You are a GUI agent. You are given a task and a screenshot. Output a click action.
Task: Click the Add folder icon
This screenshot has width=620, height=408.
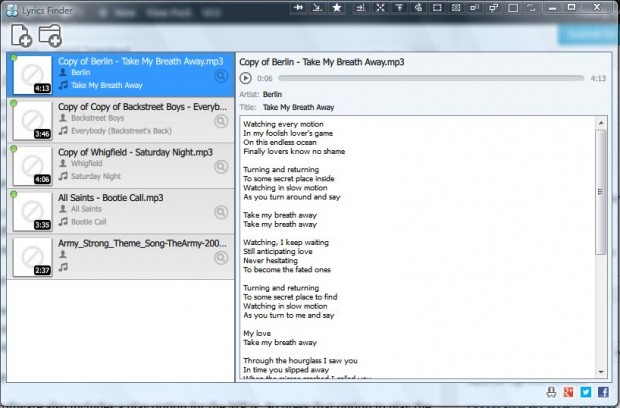pos(51,35)
